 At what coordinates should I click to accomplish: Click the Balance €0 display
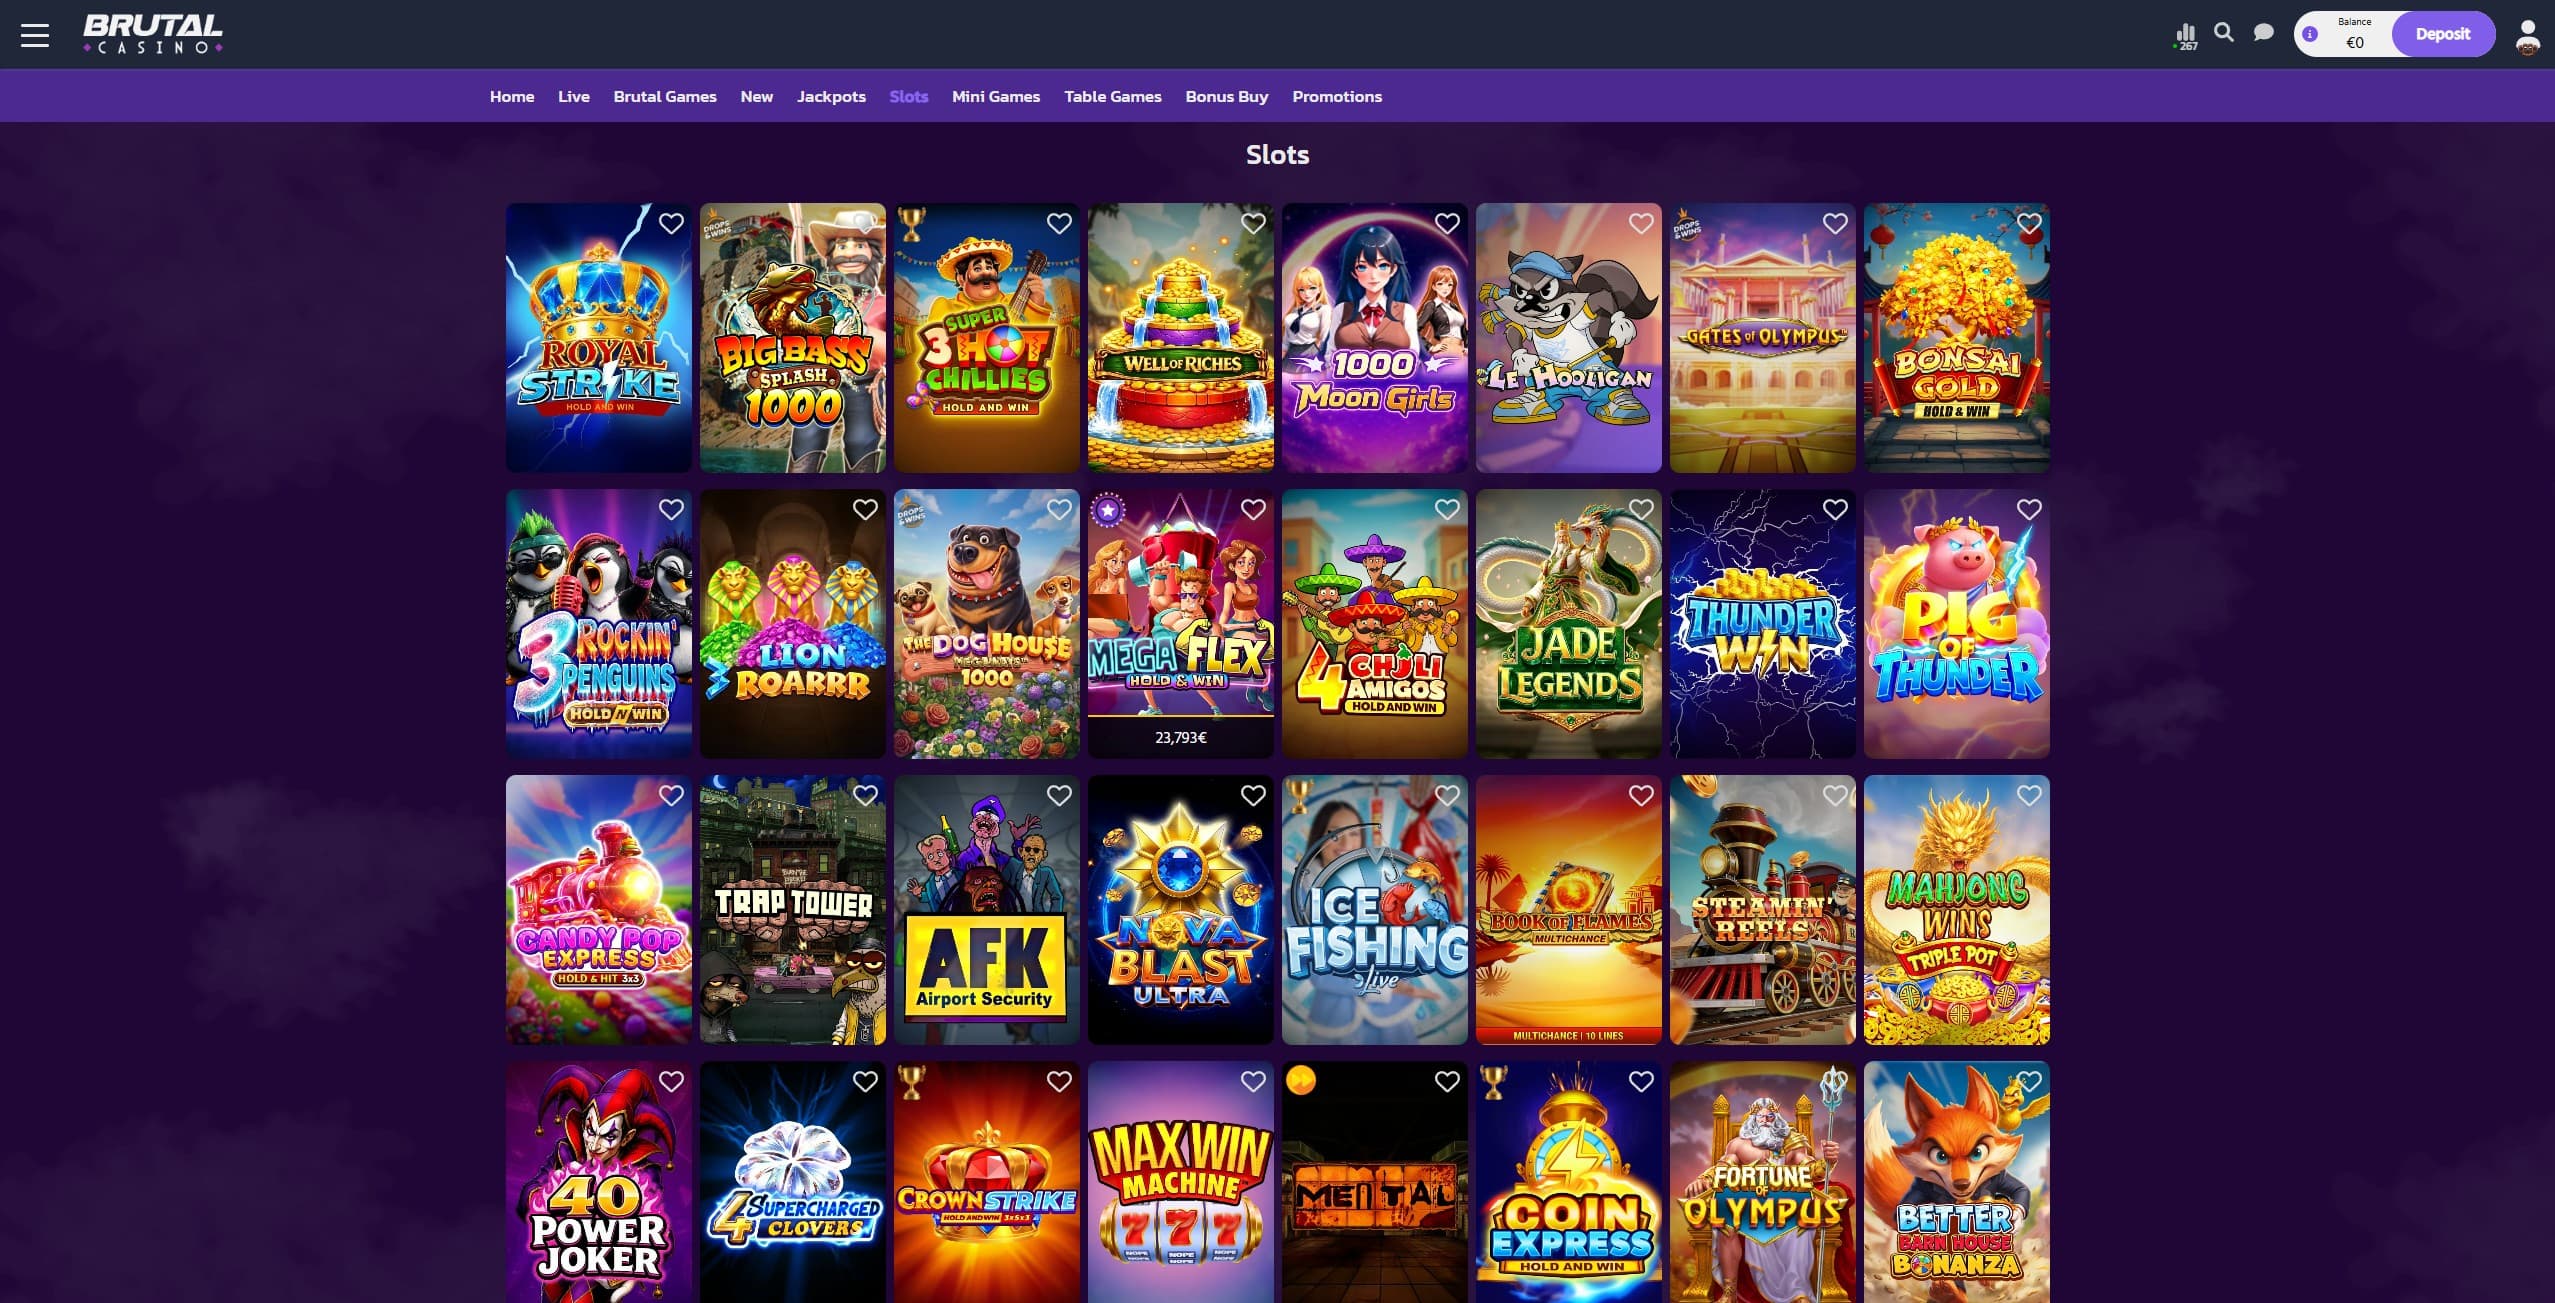click(x=2355, y=34)
